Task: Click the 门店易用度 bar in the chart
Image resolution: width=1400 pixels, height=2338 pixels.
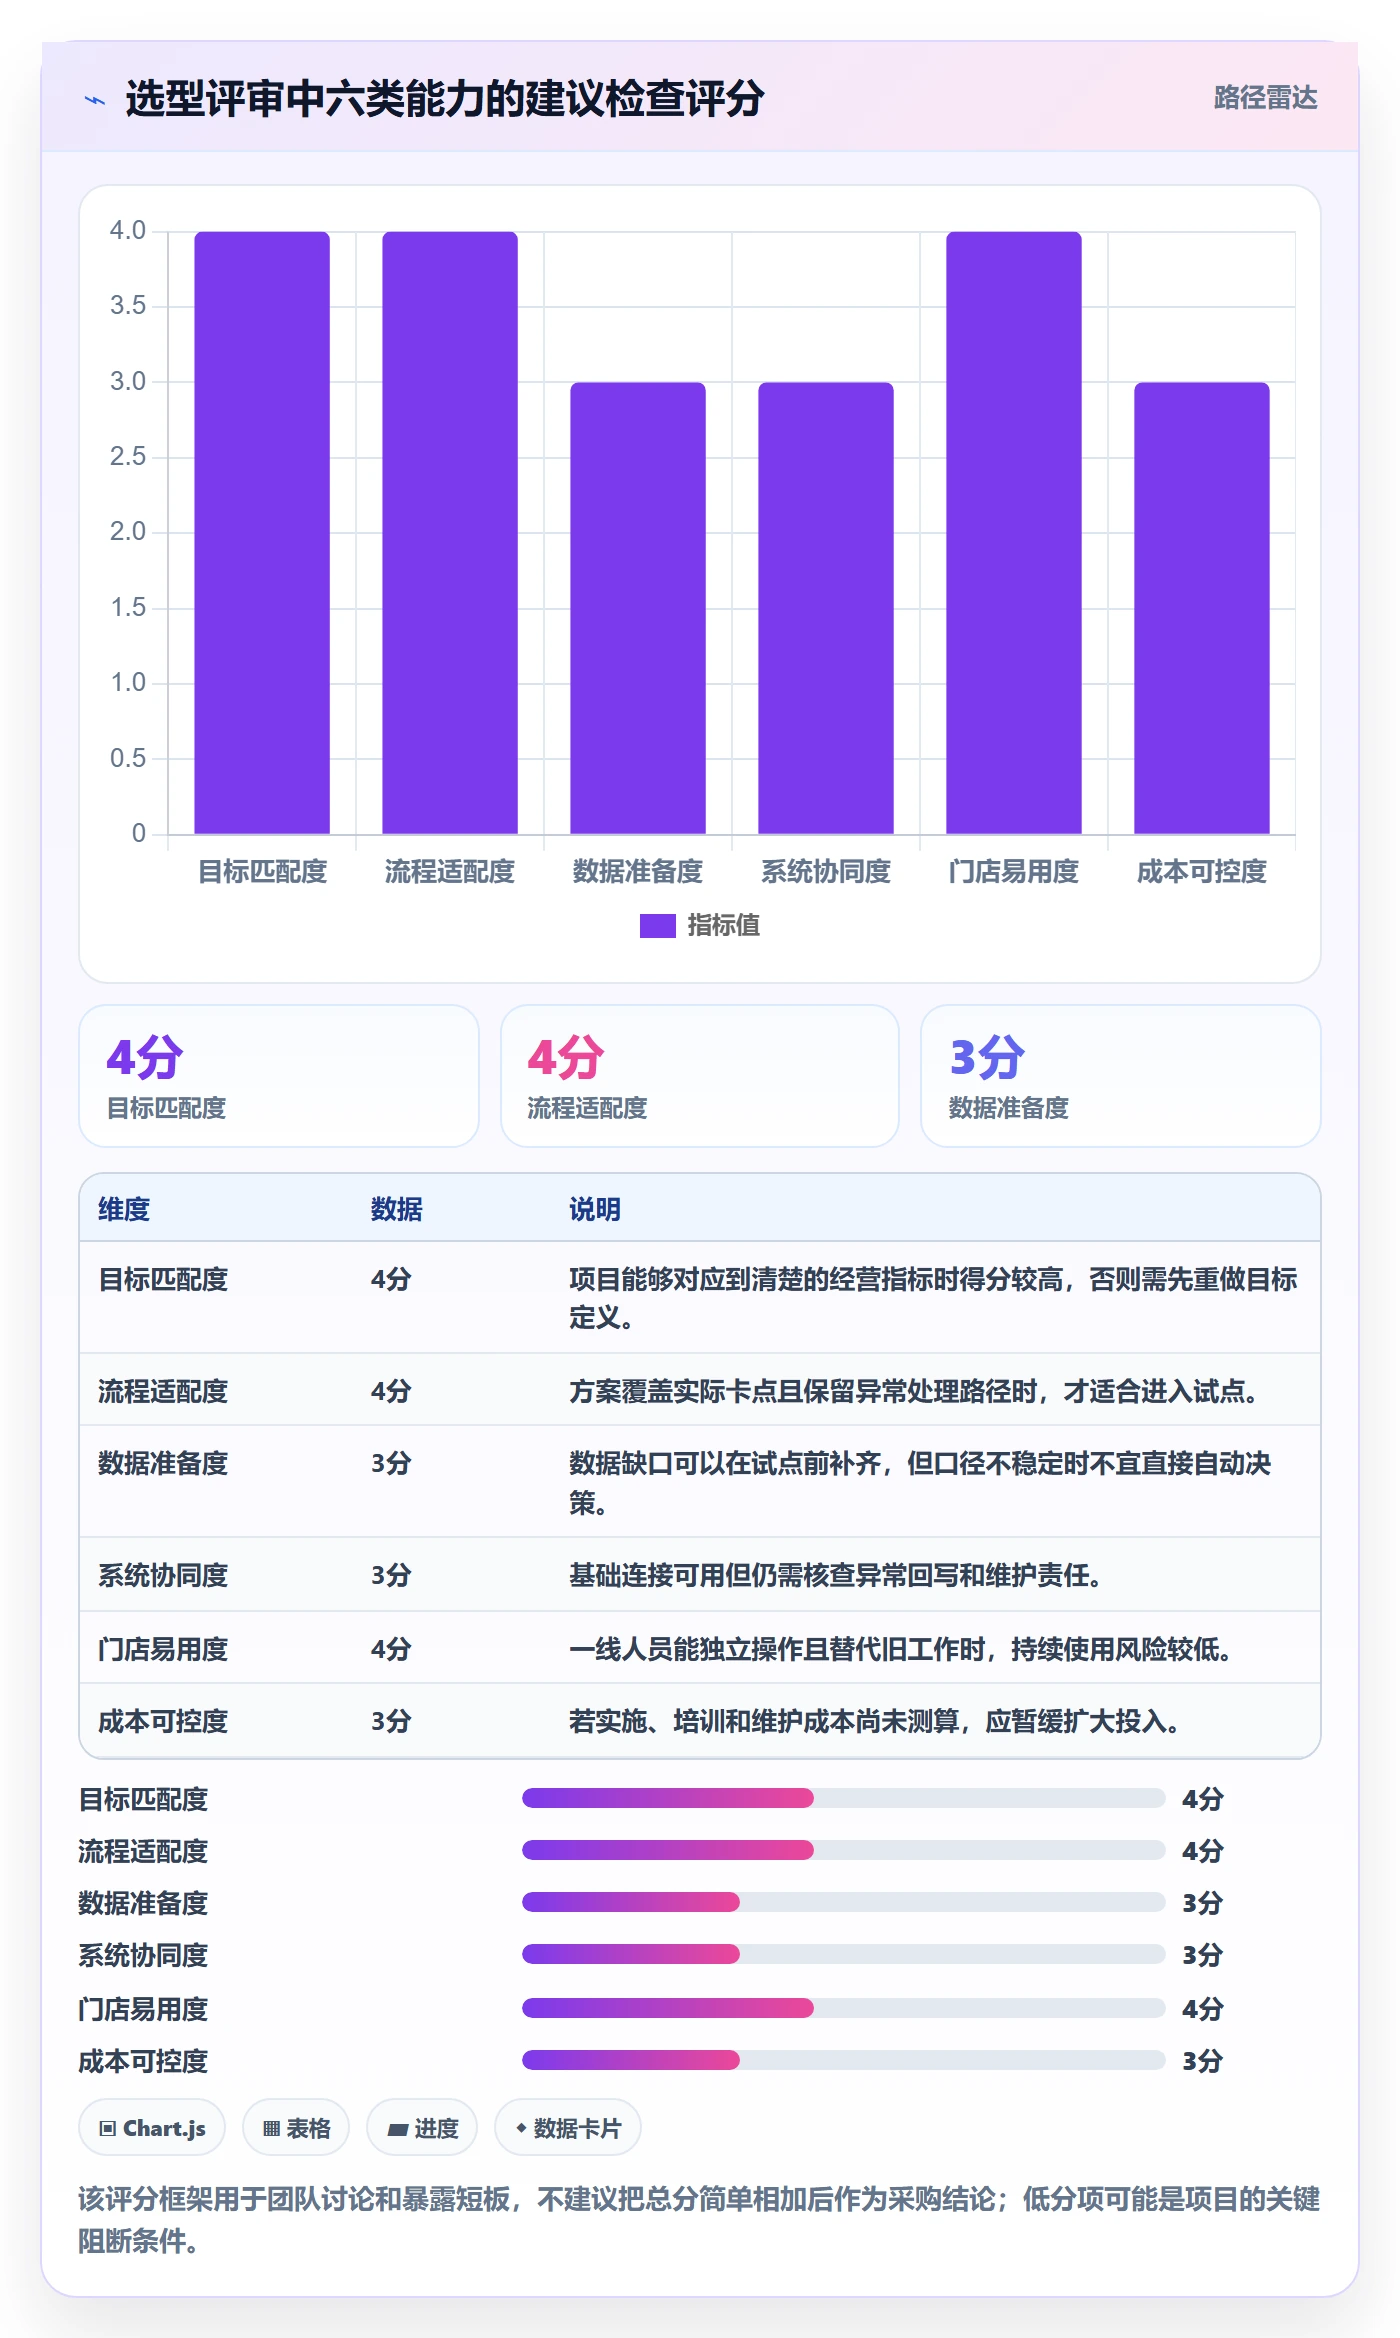Action: point(1014,533)
